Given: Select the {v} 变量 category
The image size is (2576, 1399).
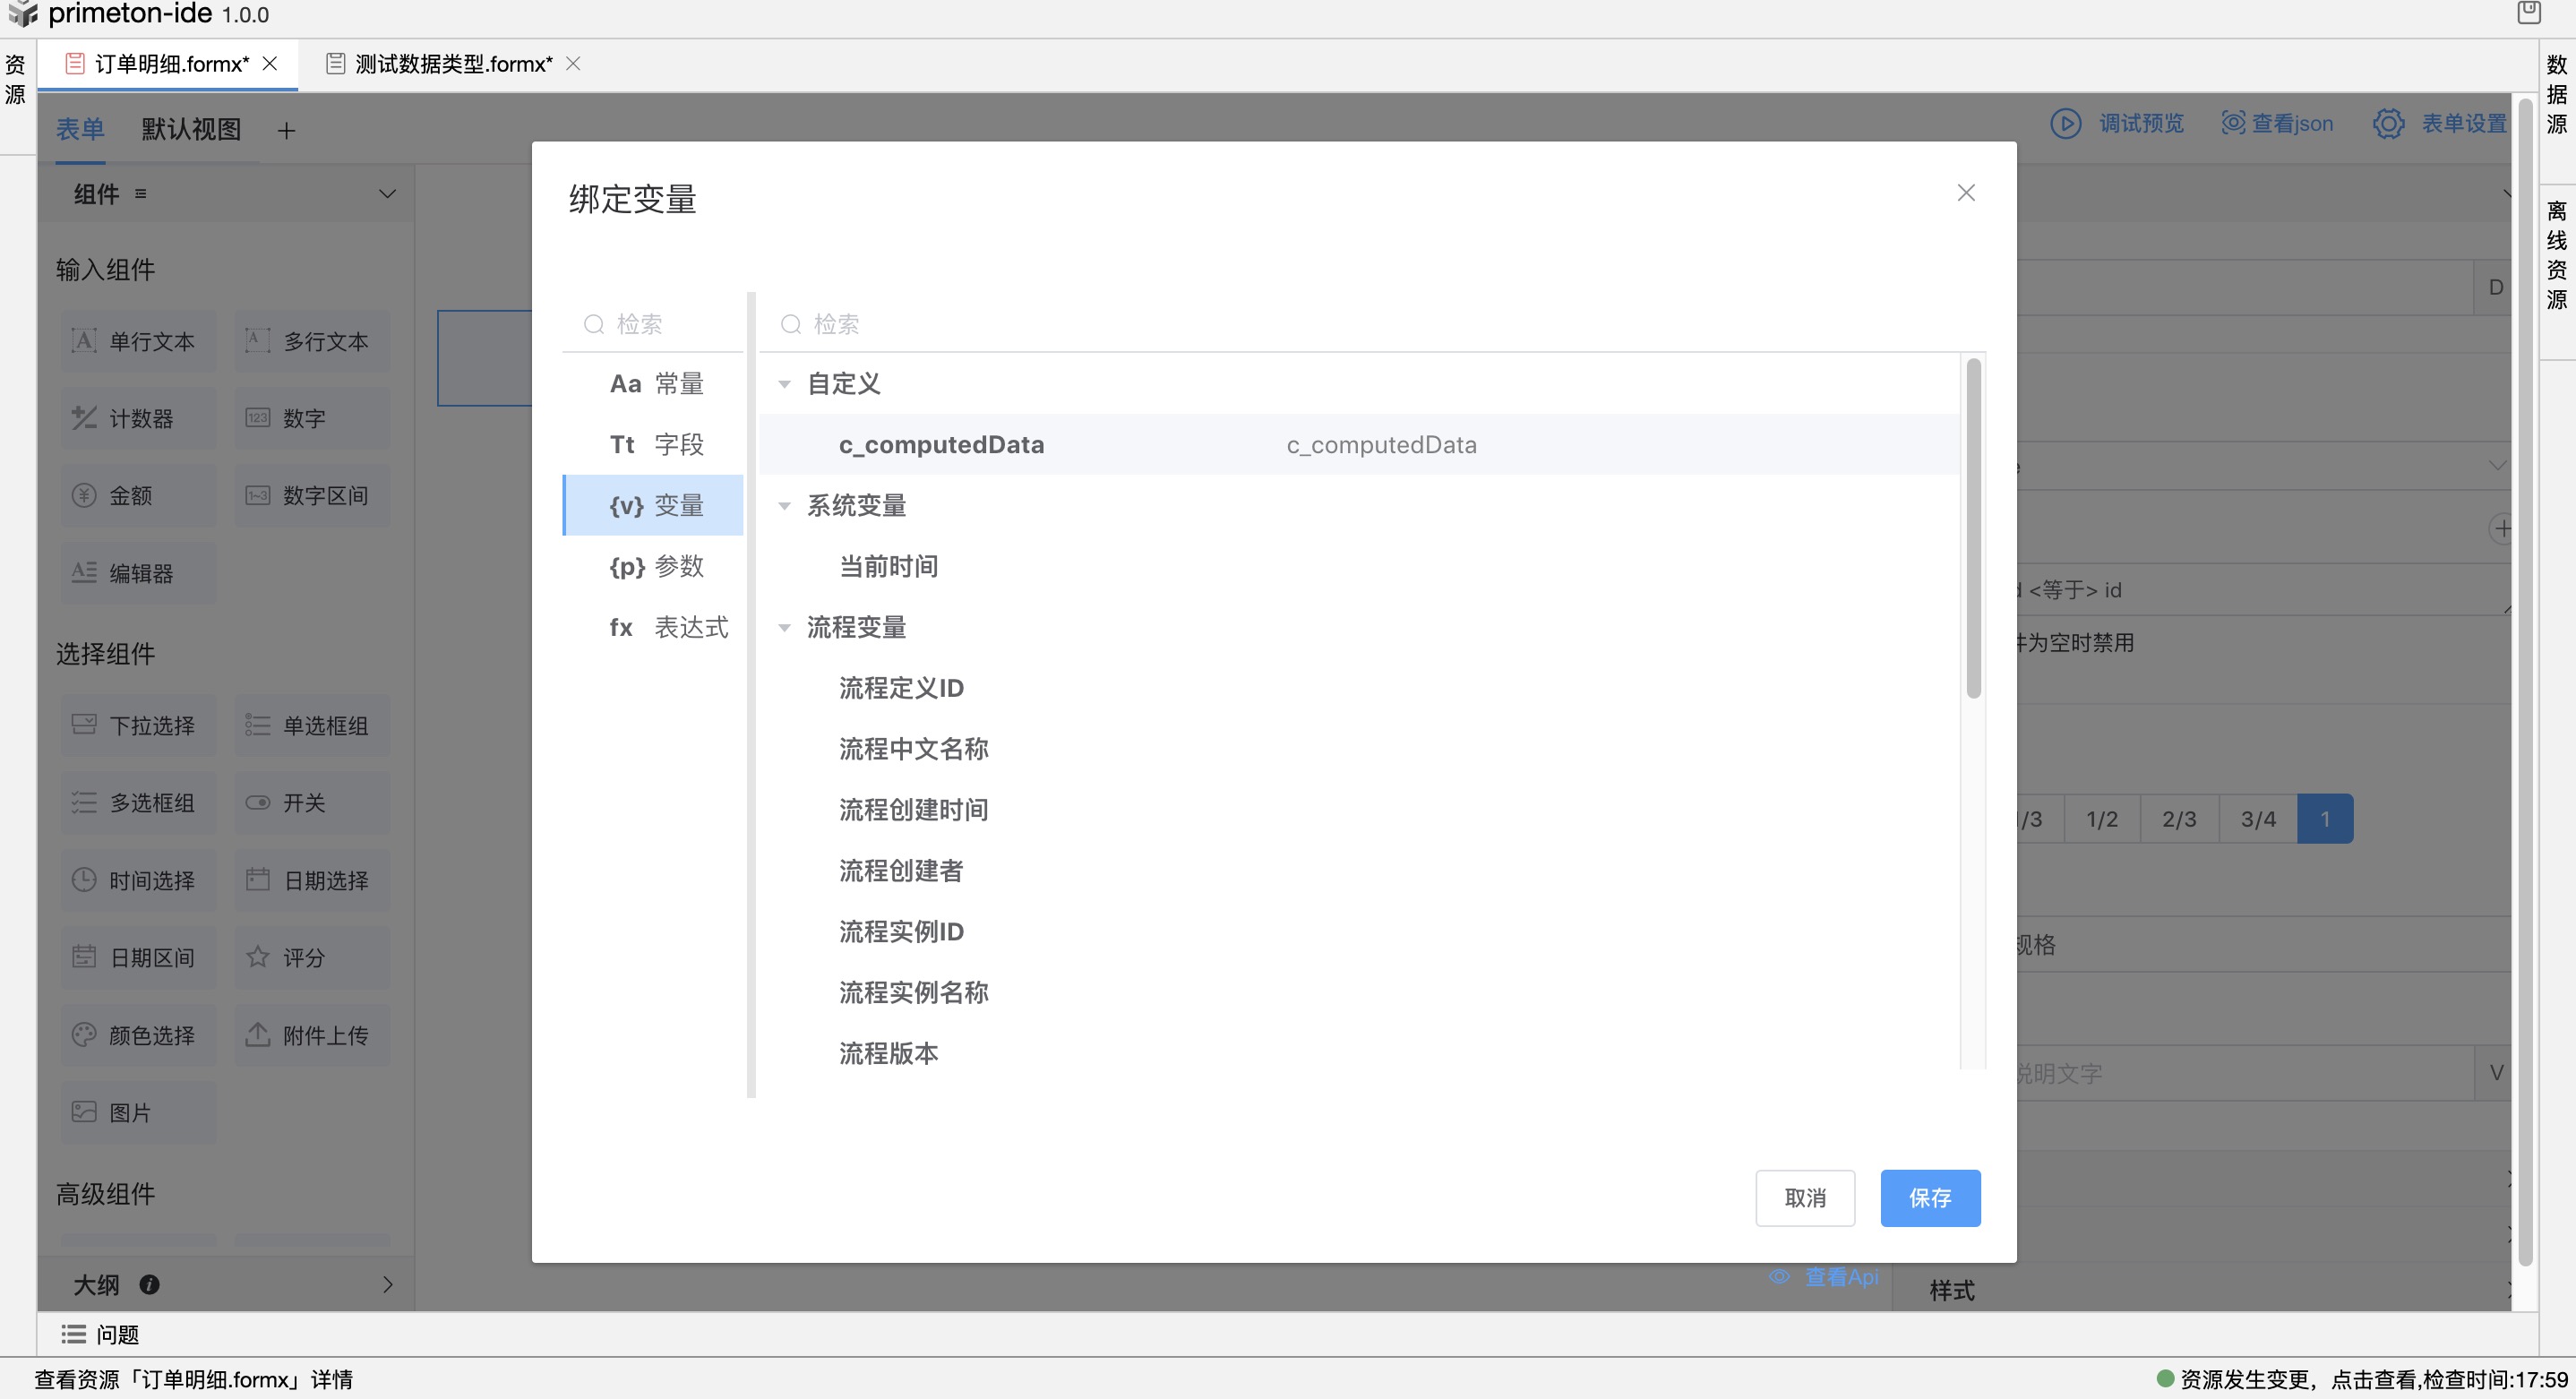Looking at the screenshot, I should 656,506.
